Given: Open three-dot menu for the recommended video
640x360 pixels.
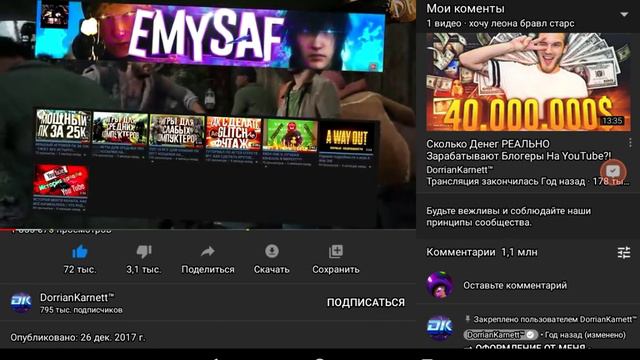Looking at the screenshot, I should point(630,142).
